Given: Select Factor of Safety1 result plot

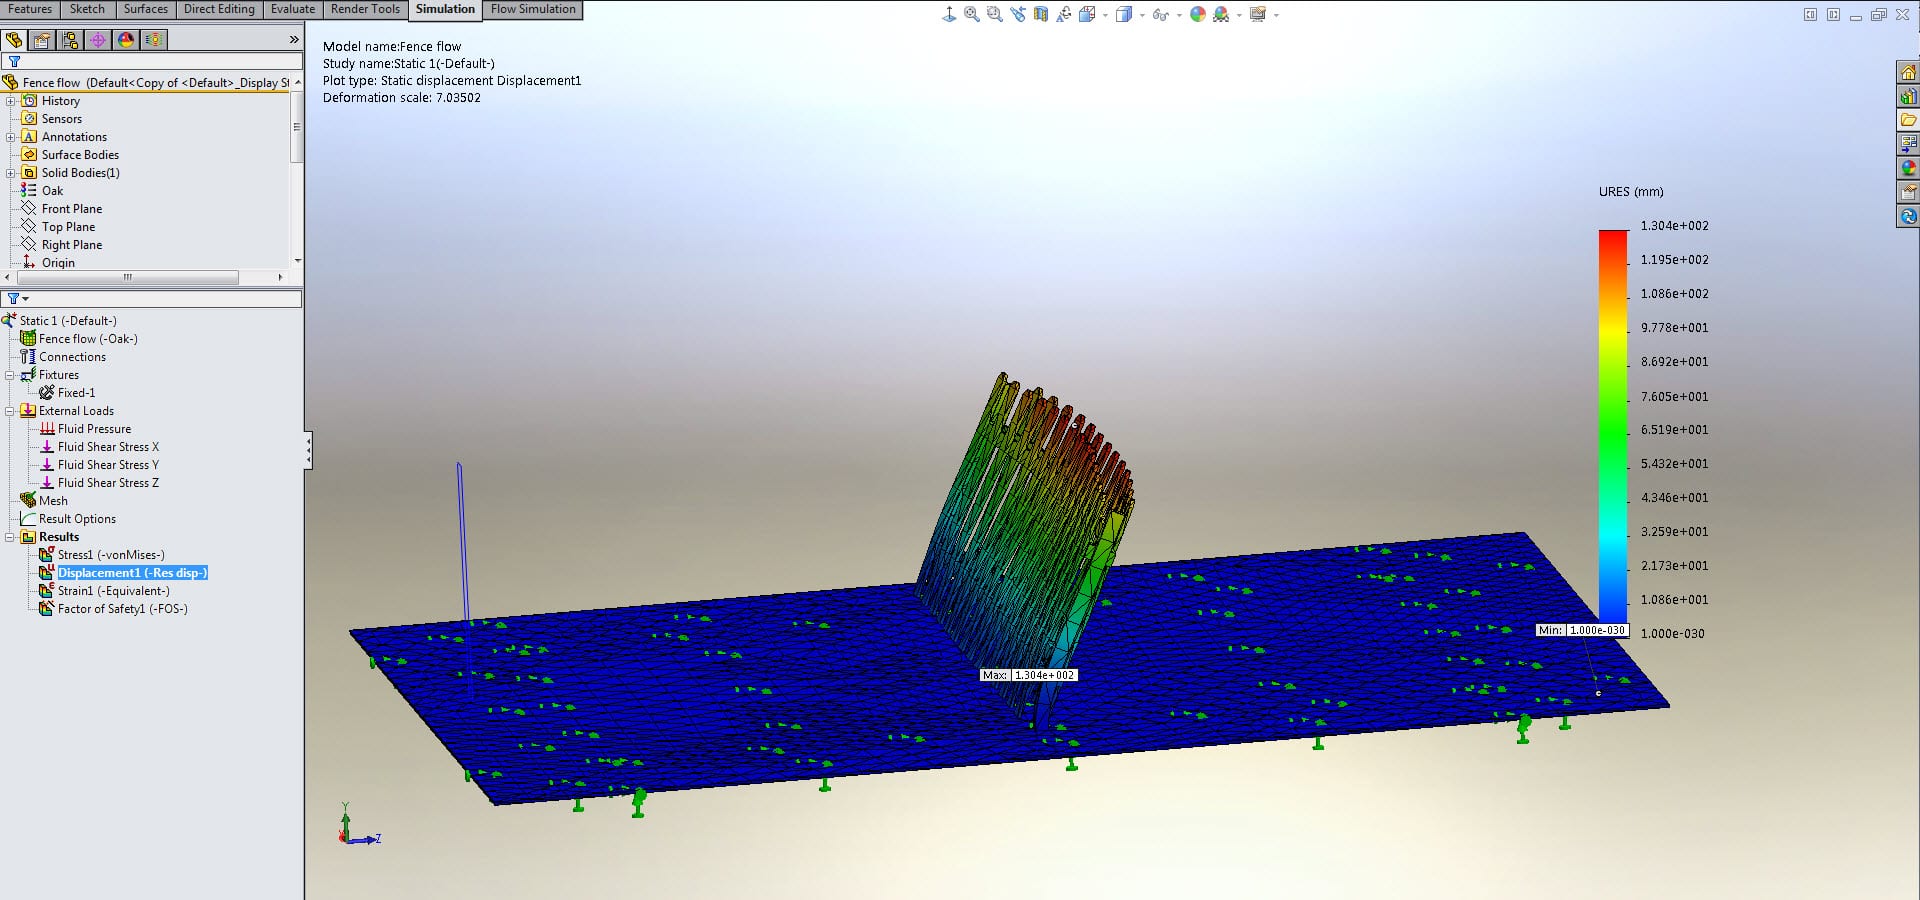Looking at the screenshot, I should 122,609.
